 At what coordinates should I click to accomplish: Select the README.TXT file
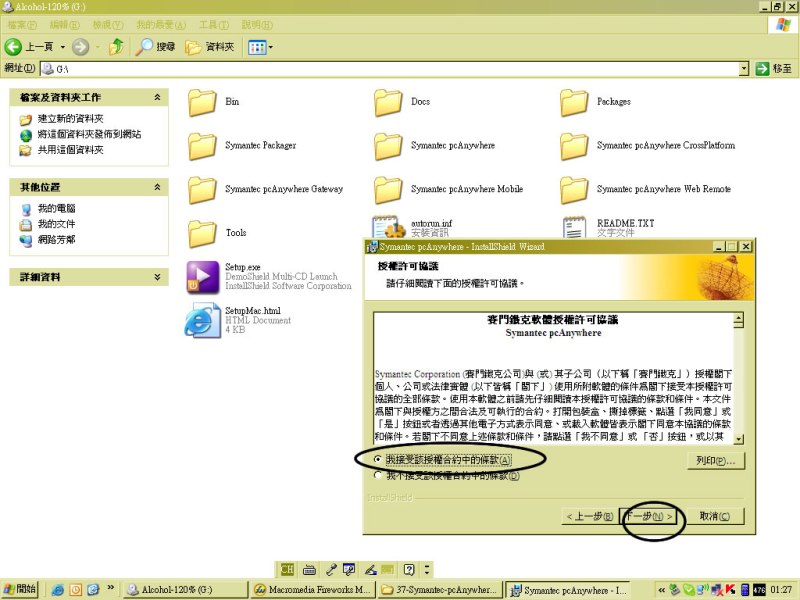point(609,227)
